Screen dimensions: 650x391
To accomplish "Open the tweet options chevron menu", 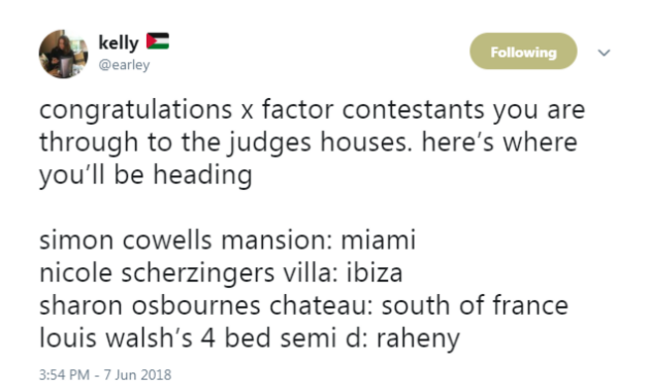I will (604, 52).
